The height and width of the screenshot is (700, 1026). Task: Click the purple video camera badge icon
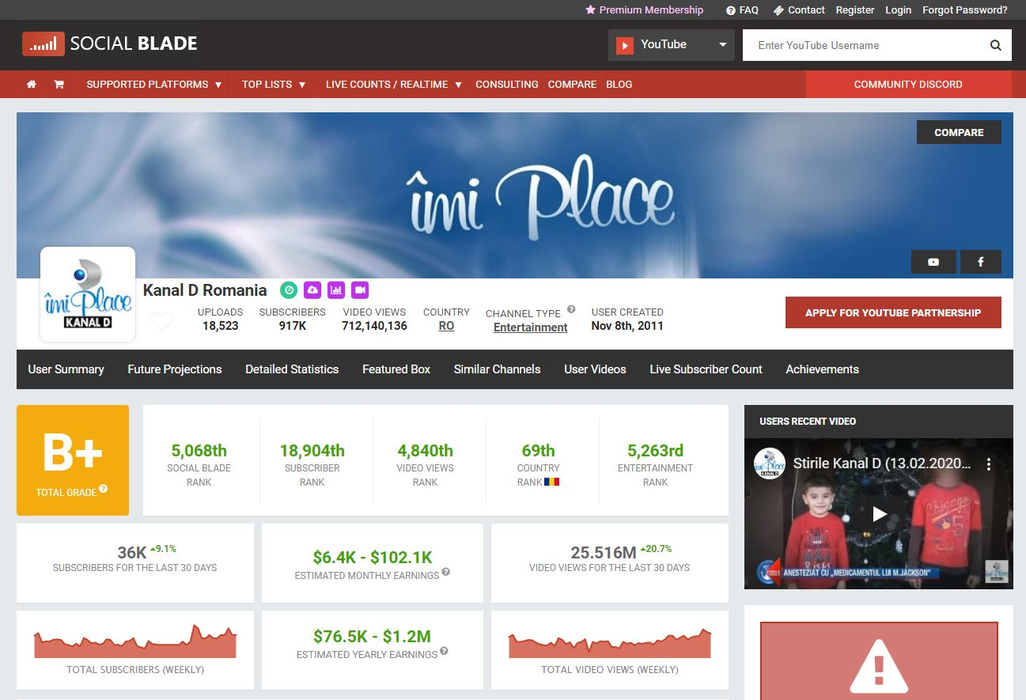pyautogui.click(x=360, y=290)
